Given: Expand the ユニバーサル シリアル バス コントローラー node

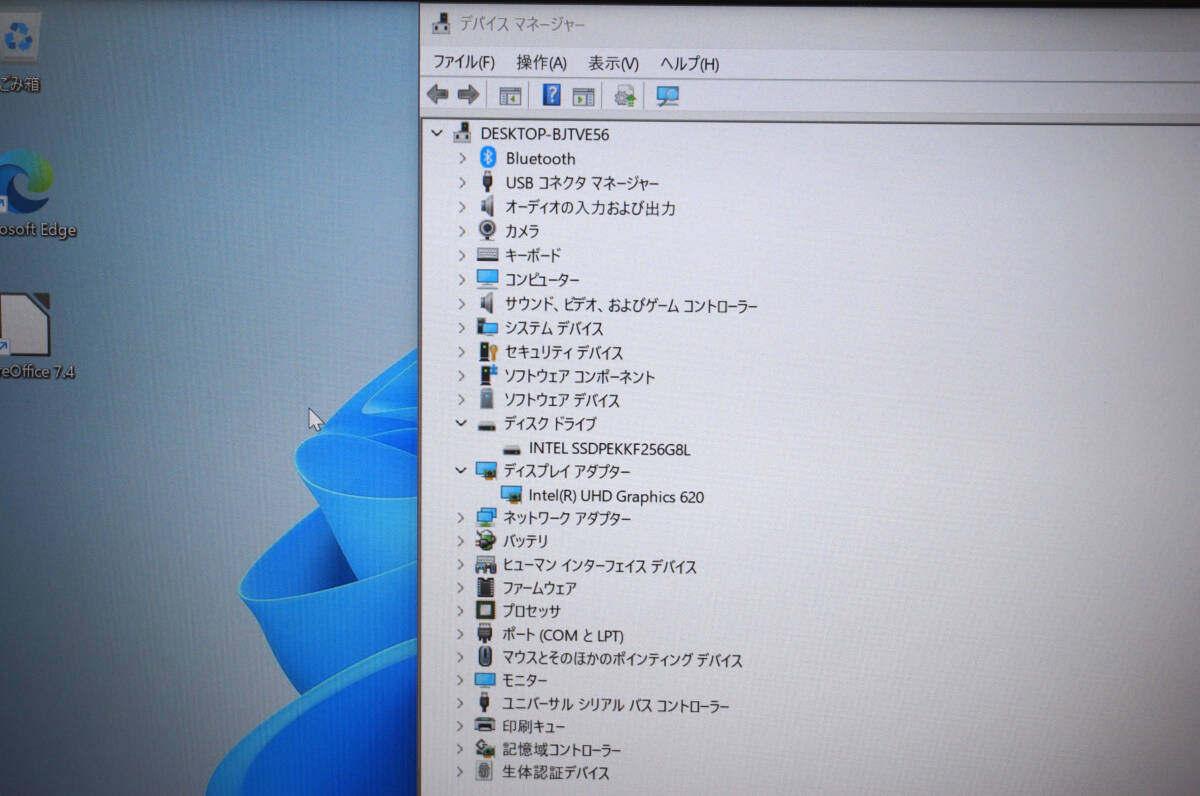Looking at the screenshot, I should click(x=460, y=705).
